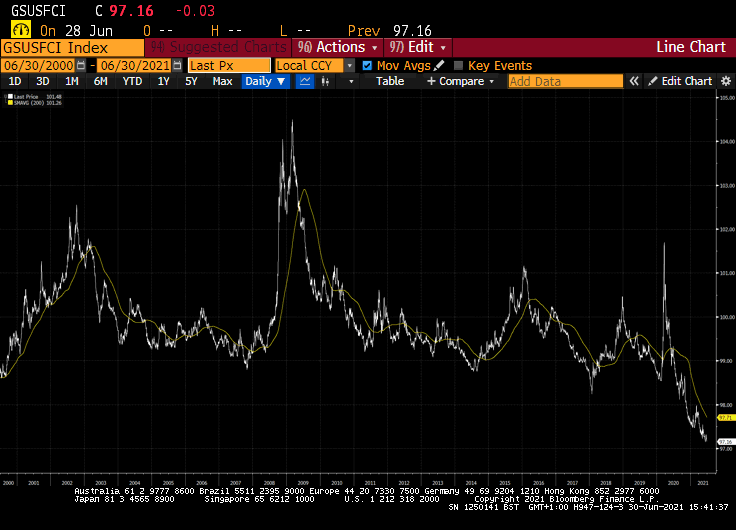This screenshot has width=736, height=530.
Task: Click the red 97.16 closing price
Action: (x=131, y=10)
